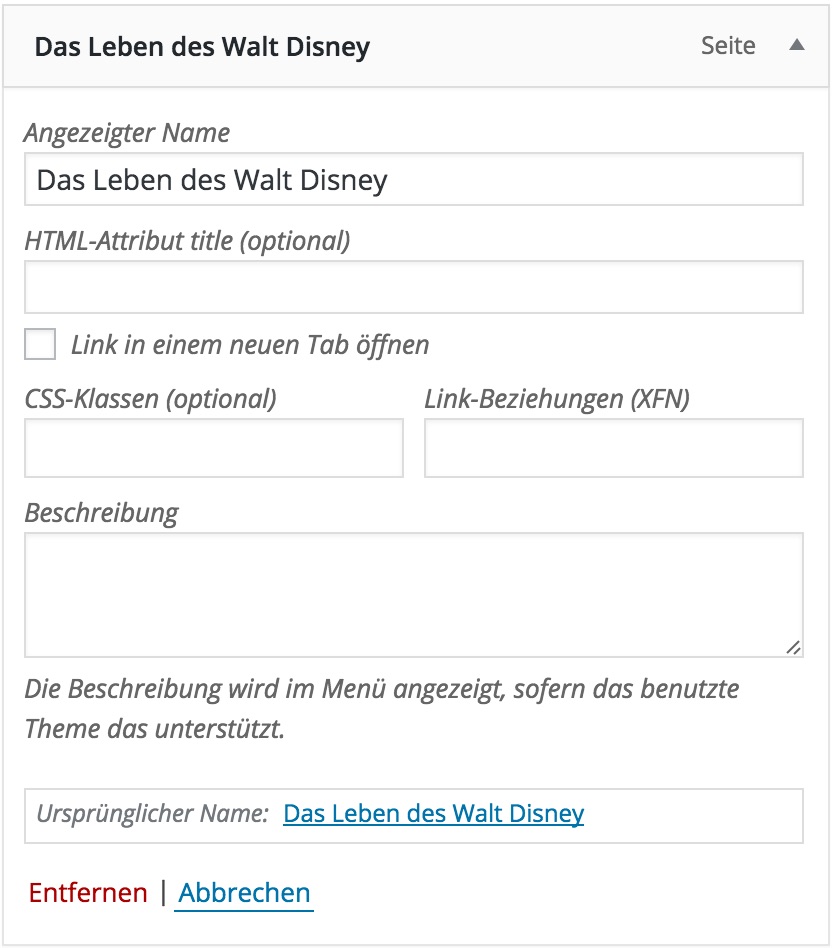832x948 pixels.
Task: Collapse the menu item with the triangle arrow
Action: (x=796, y=46)
